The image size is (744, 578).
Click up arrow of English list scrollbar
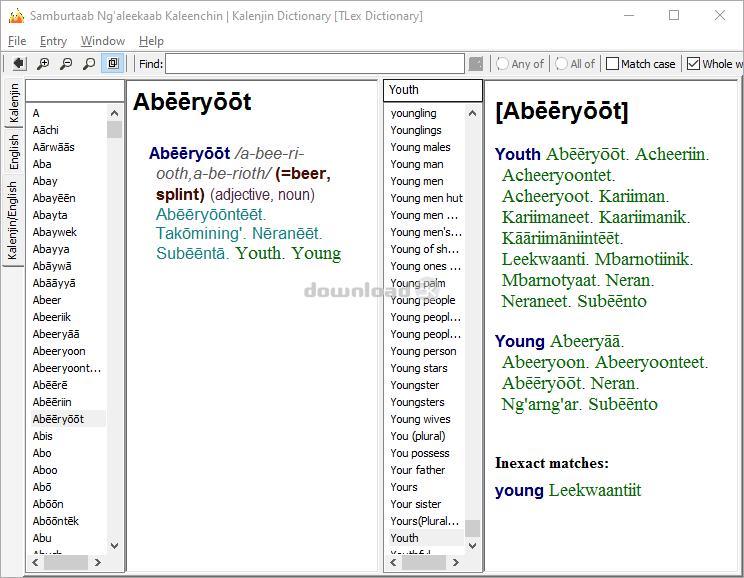coord(472,113)
